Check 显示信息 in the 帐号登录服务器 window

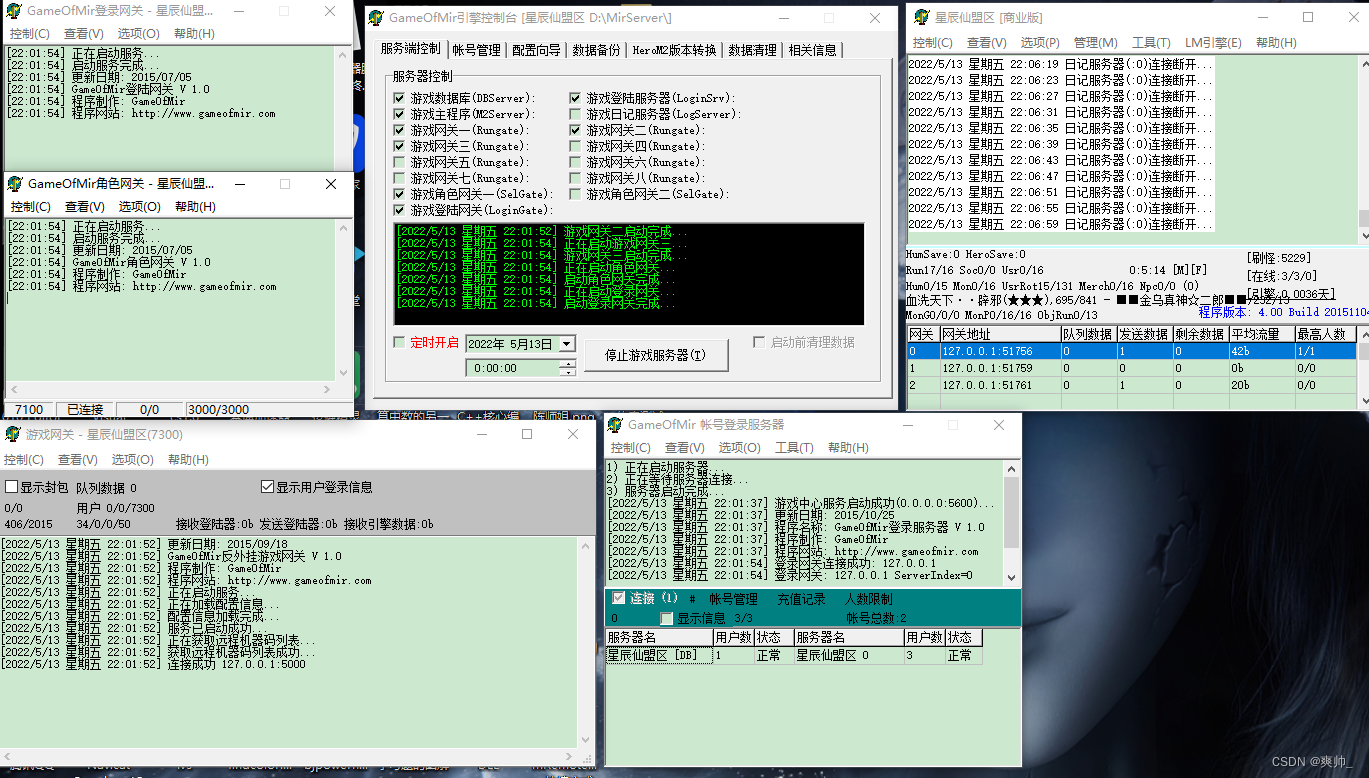click(x=667, y=619)
